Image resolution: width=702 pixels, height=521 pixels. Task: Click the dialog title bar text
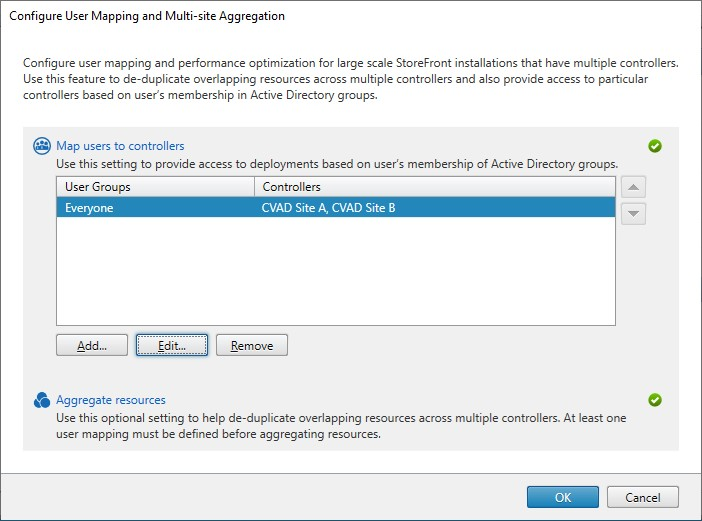coord(147,17)
